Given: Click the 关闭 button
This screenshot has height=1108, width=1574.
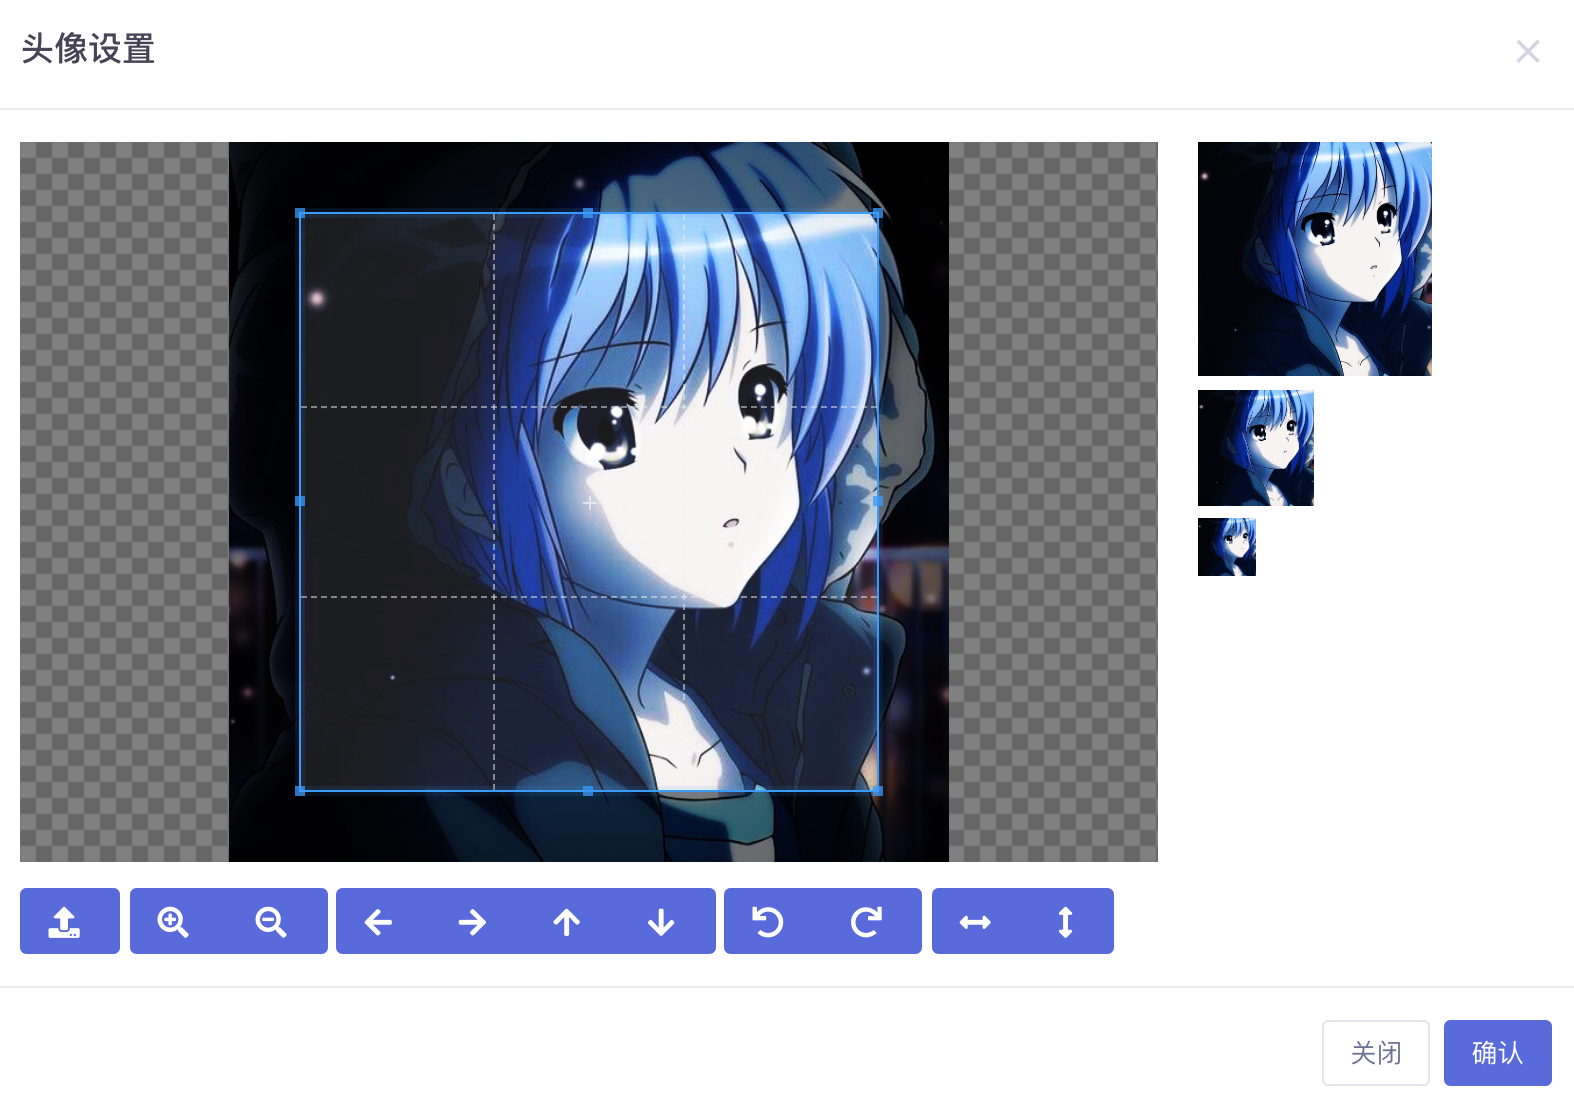Looking at the screenshot, I should [x=1376, y=1053].
